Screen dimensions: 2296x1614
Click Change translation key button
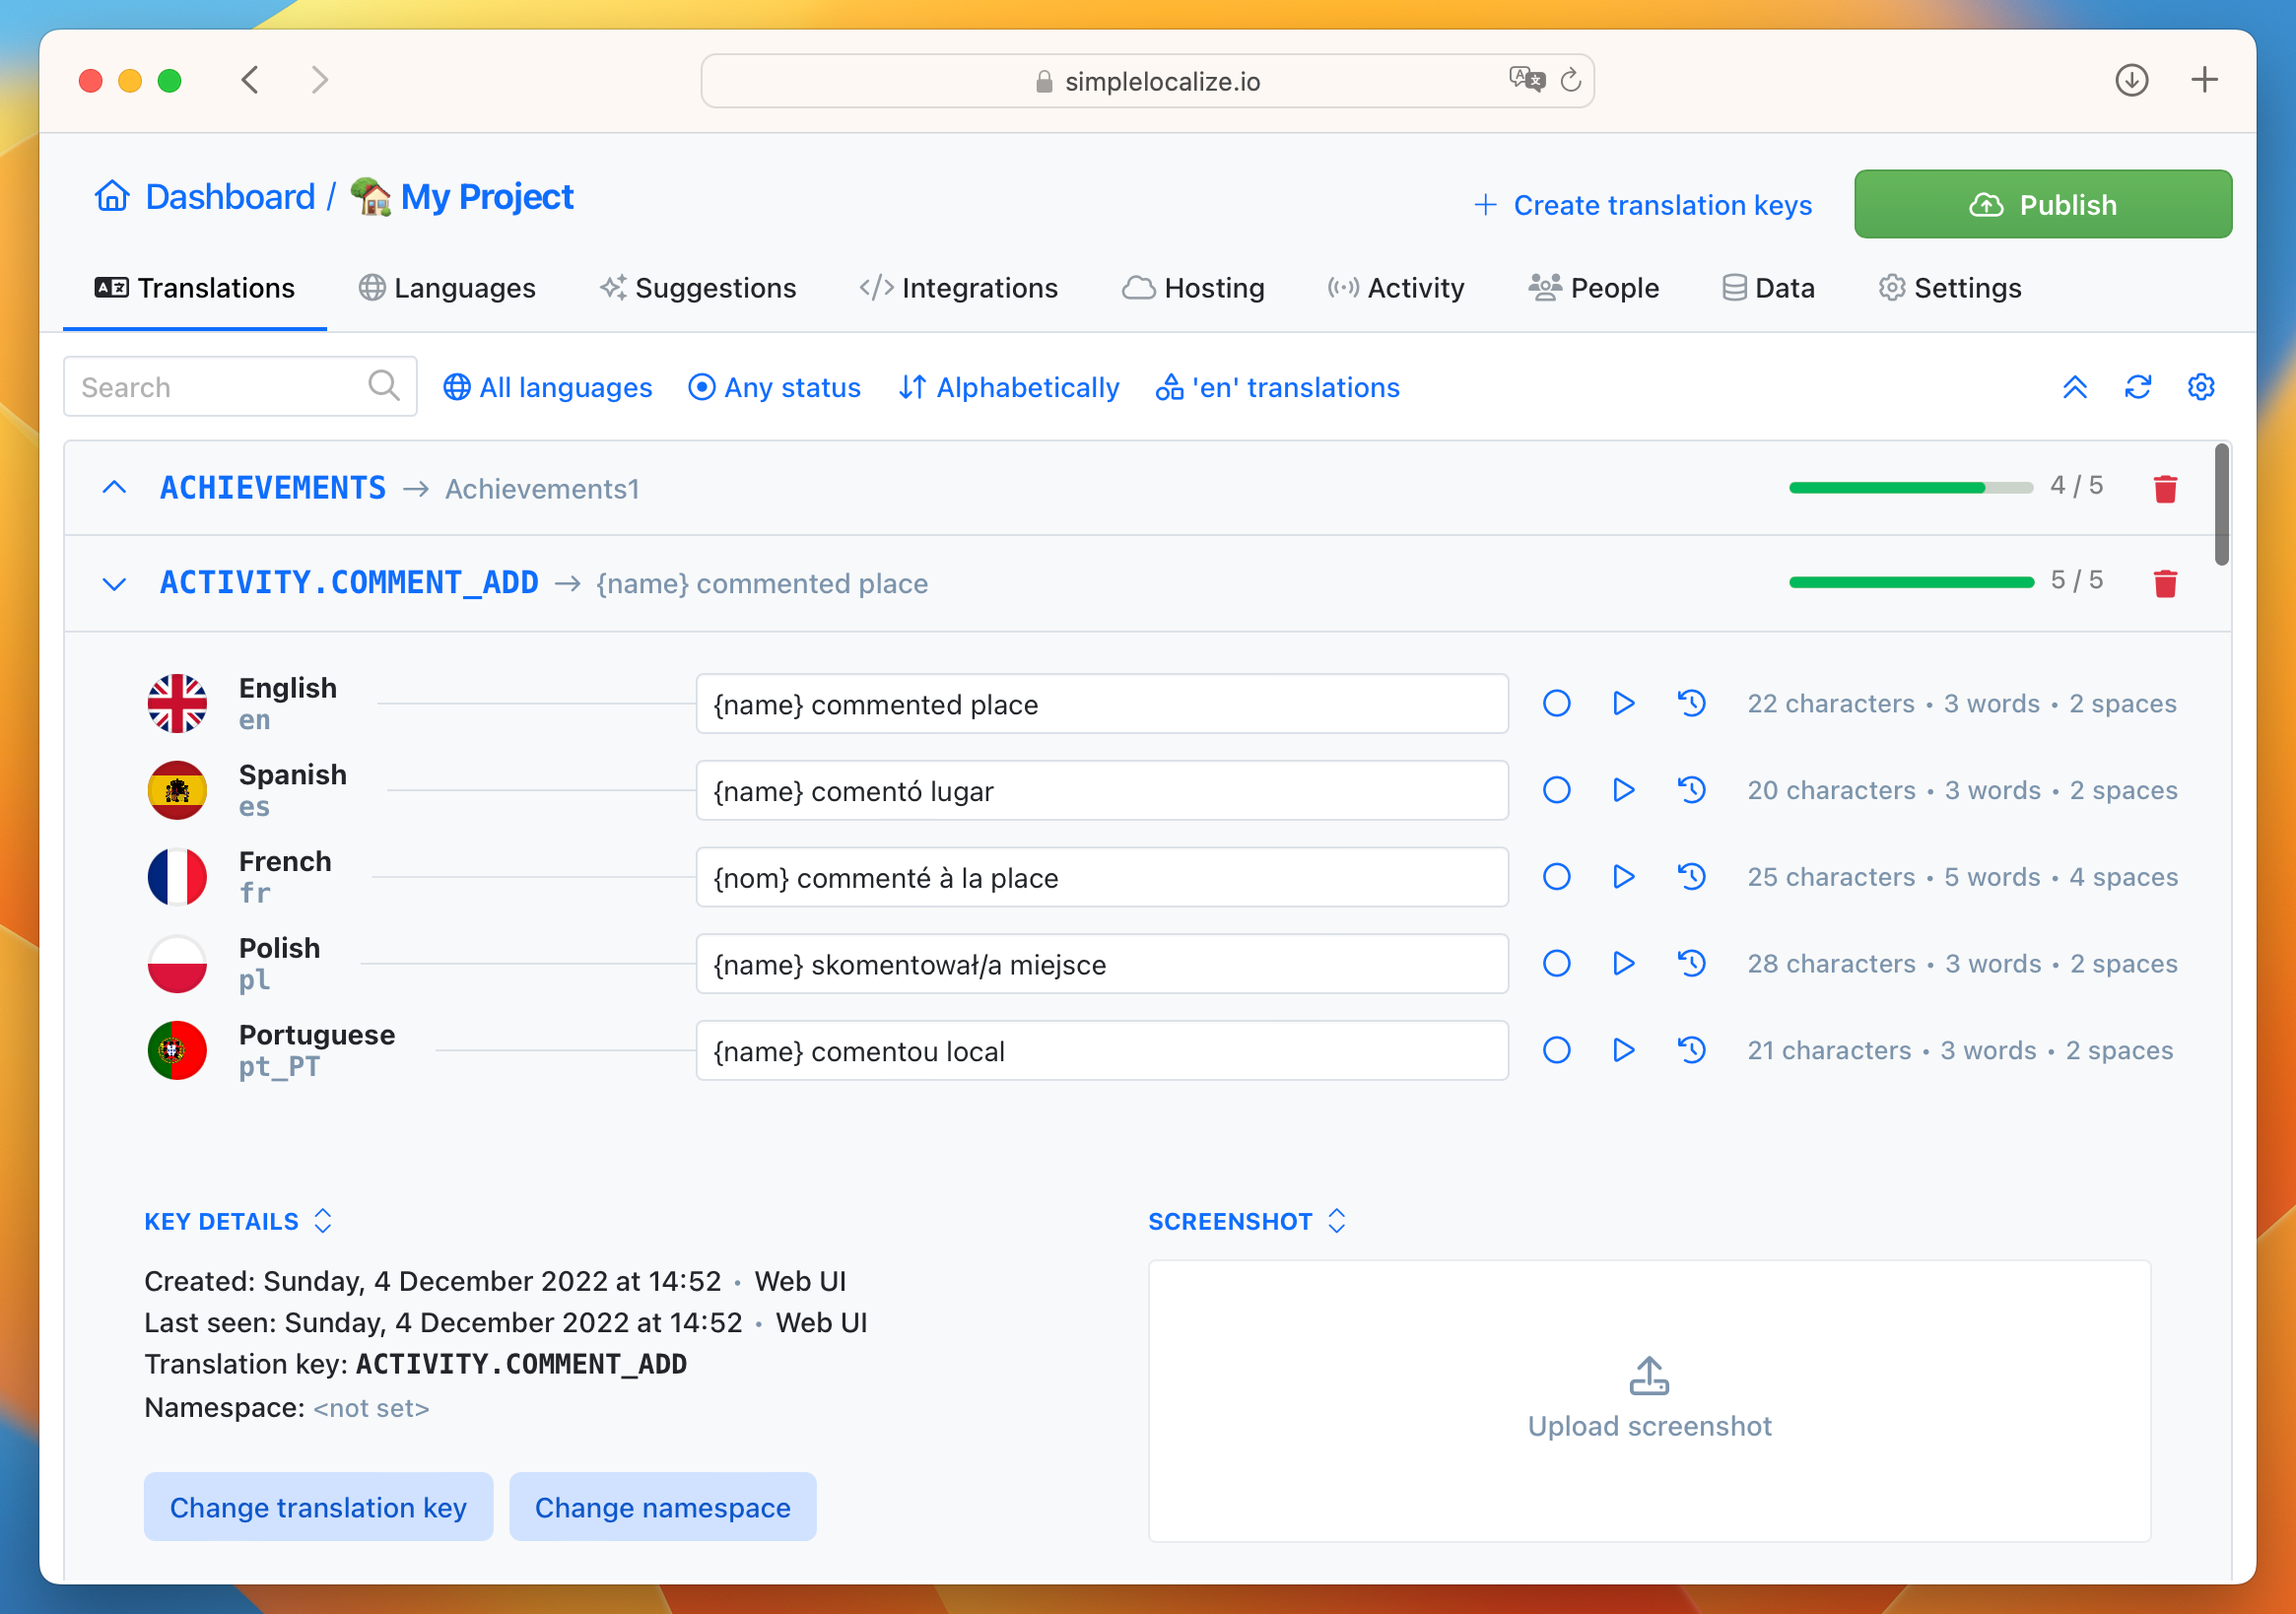pos(317,1508)
